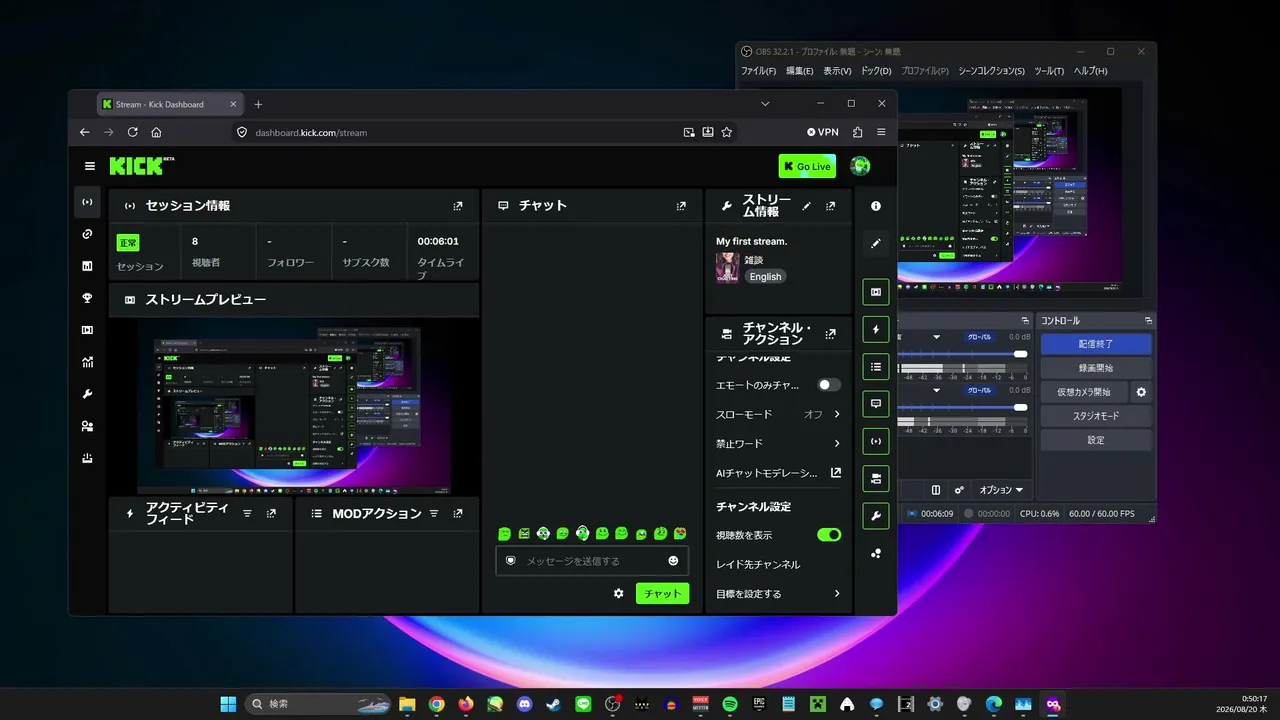Click 録画開始 in OBS controls
Screen dimensions: 1280x720
click(x=1096, y=368)
